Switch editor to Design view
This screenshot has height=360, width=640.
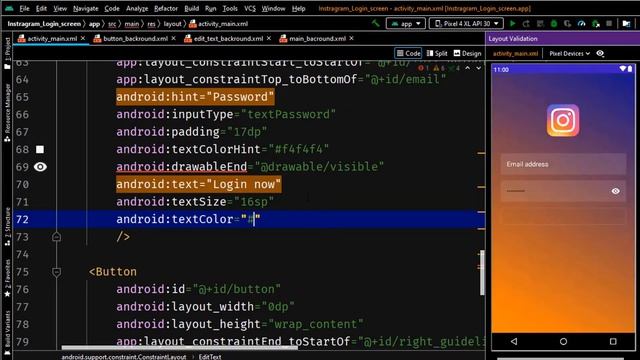(x=467, y=53)
